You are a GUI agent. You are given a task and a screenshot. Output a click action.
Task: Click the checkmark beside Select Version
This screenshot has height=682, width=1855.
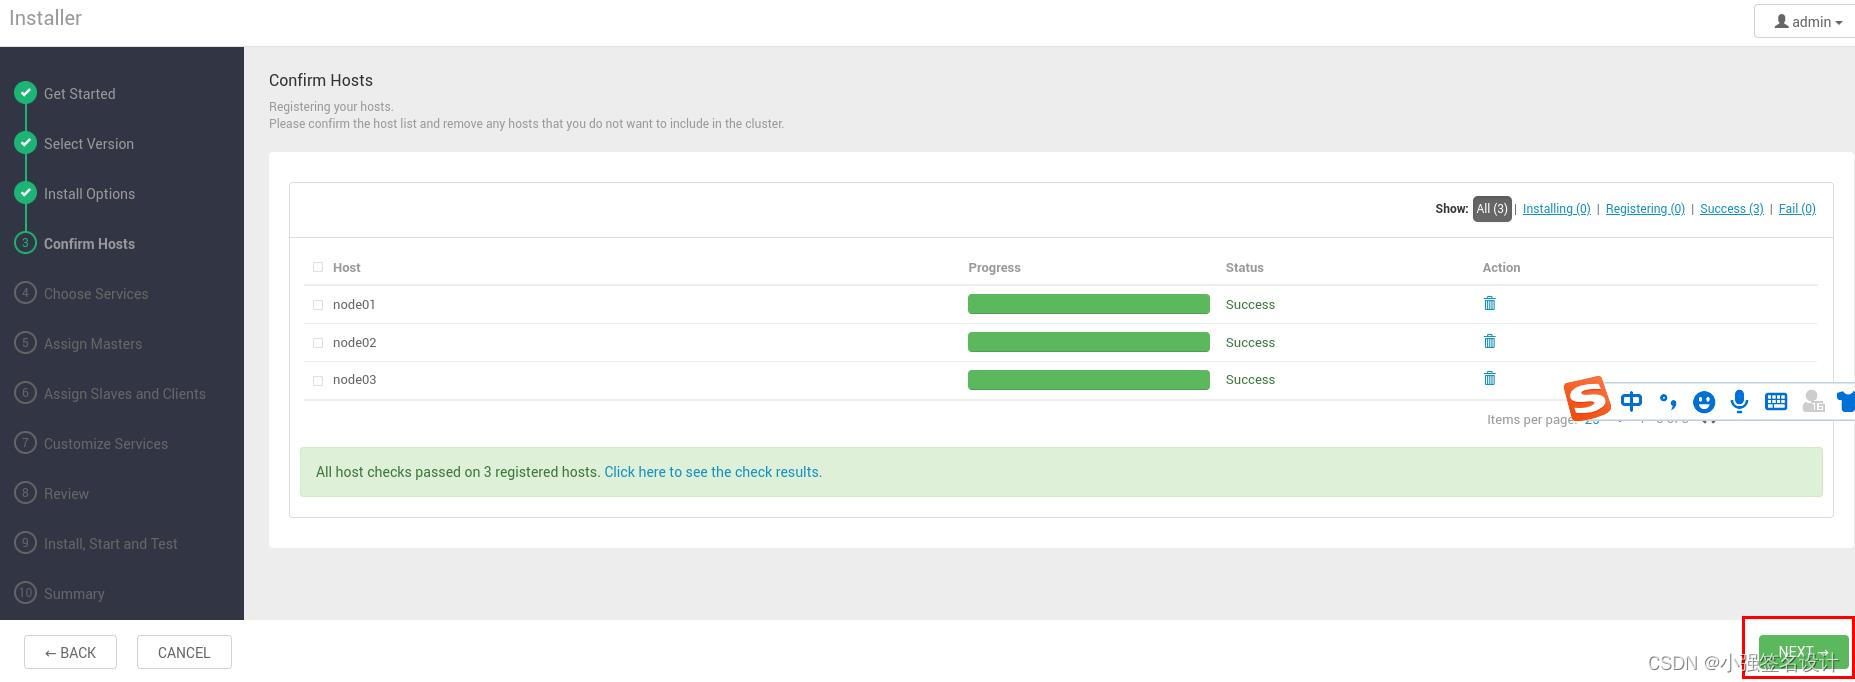(x=25, y=143)
